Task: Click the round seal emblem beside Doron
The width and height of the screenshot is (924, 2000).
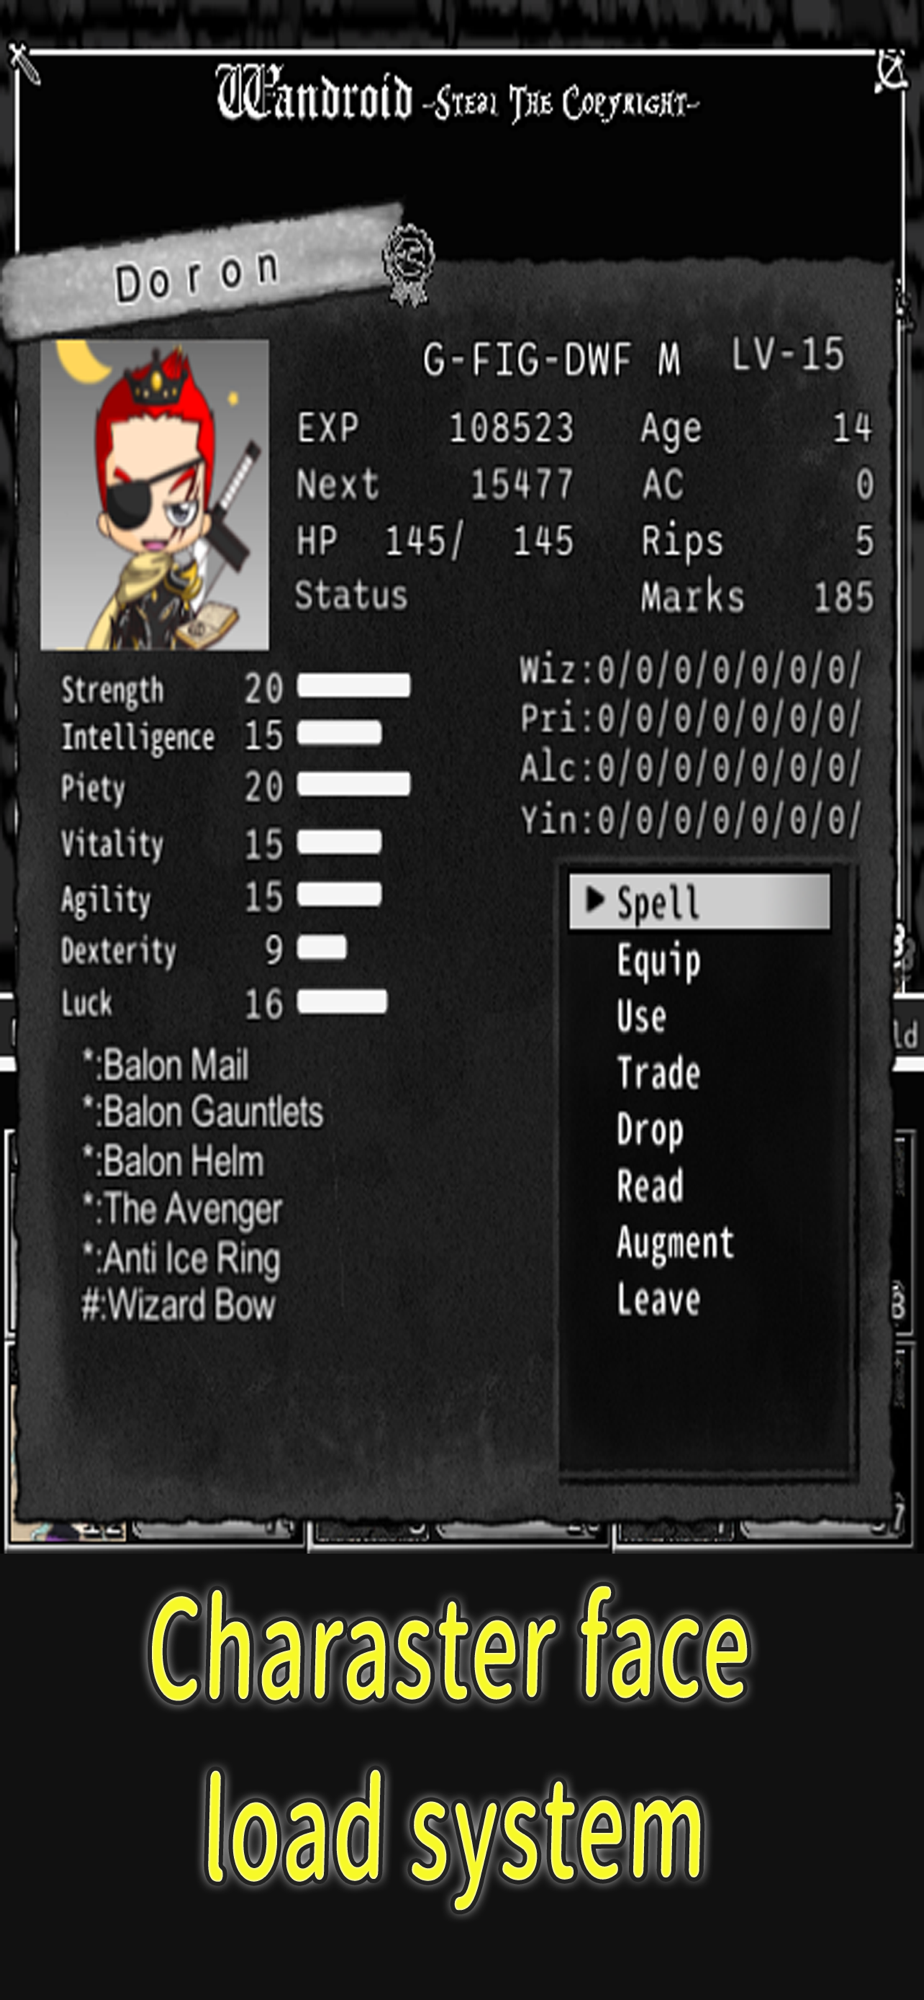Action: pyautogui.click(x=409, y=263)
